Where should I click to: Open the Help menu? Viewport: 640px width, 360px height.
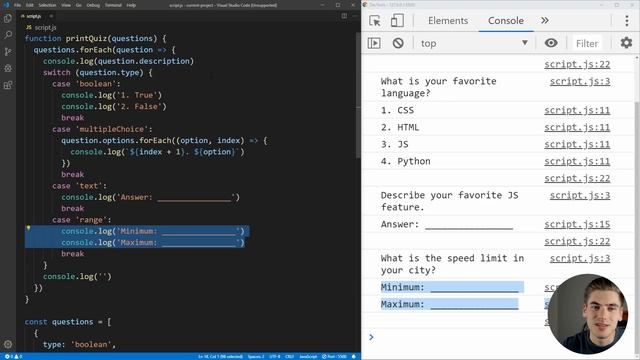coord(131,5)
